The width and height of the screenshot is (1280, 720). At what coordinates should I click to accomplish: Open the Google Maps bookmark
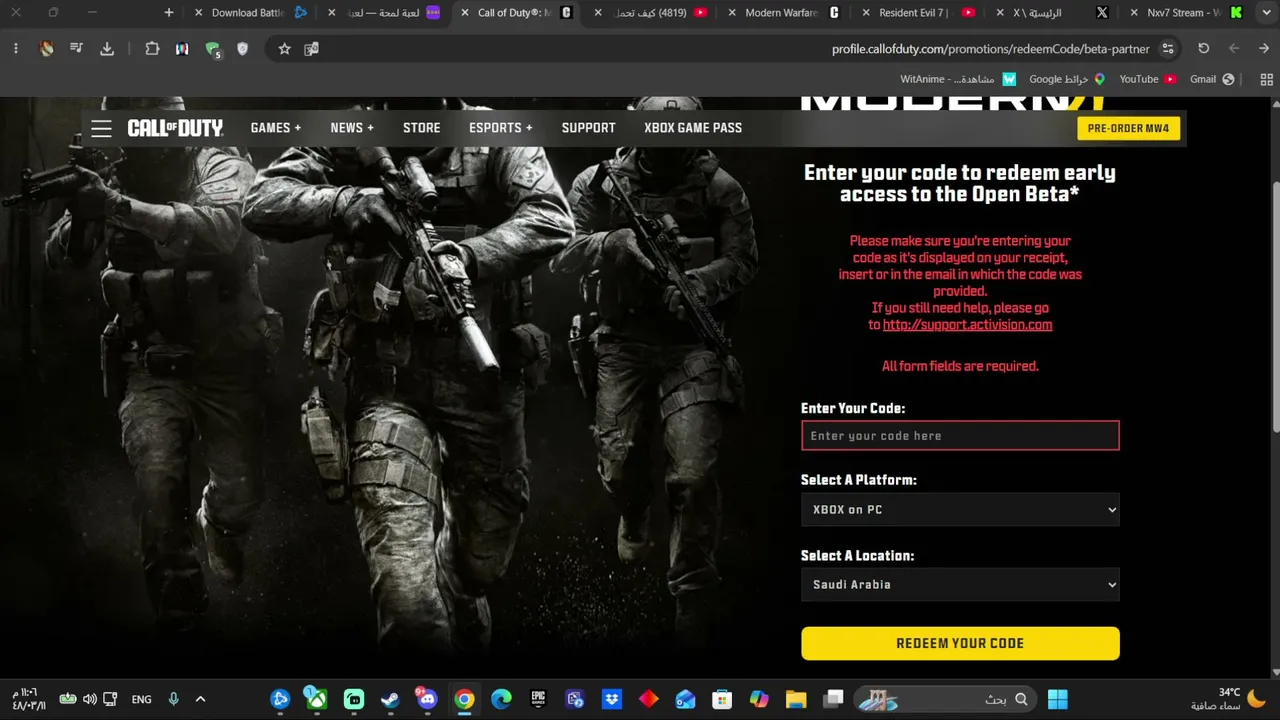(x=1067, y=79)
